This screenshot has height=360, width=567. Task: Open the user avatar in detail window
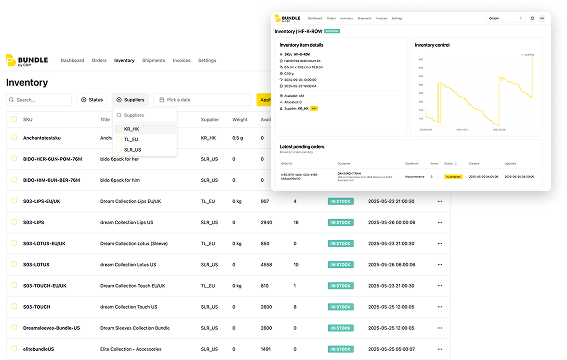[x=542, y=18]
